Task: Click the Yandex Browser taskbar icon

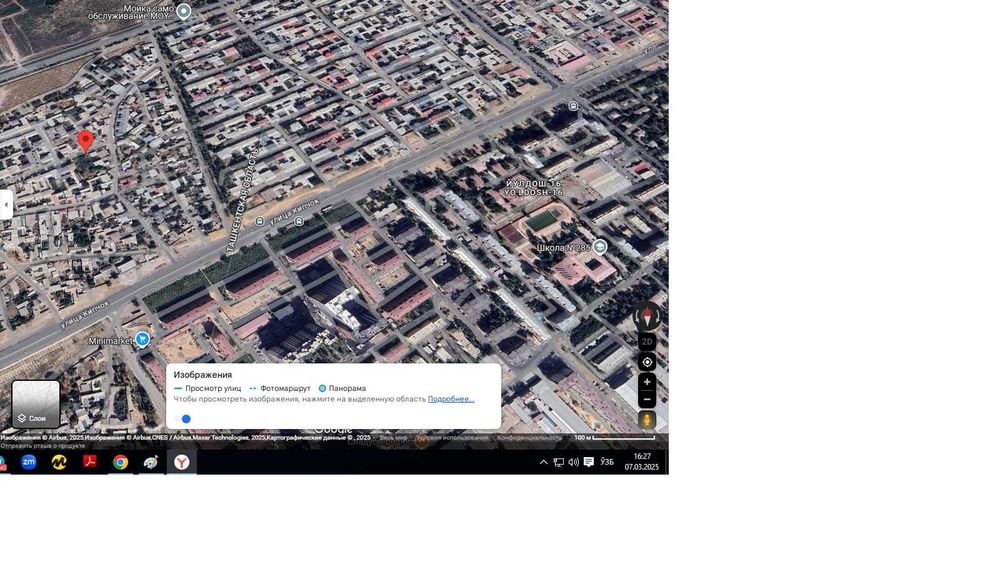Action: pos(182,462)
